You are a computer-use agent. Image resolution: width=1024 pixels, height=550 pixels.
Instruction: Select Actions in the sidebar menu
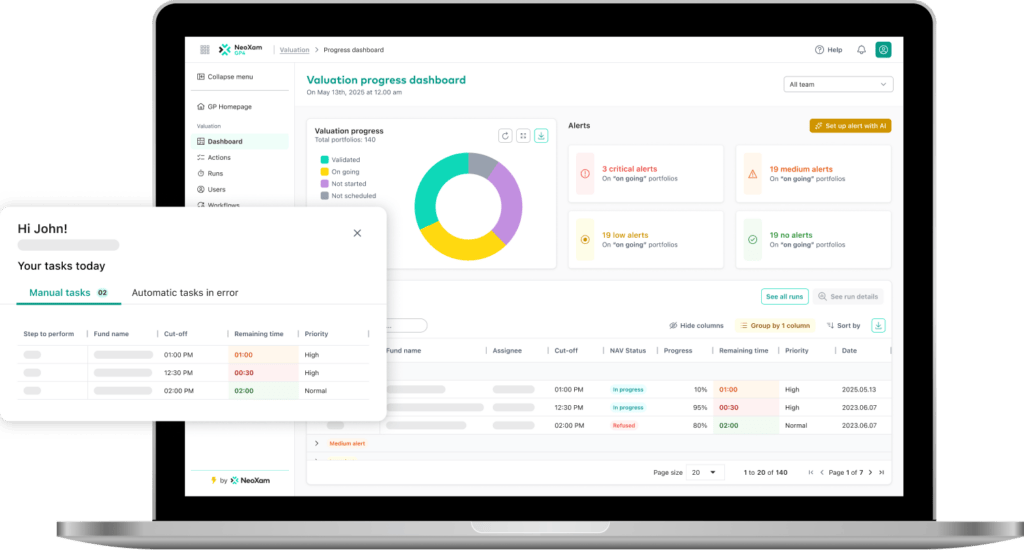tap(219, 158)
